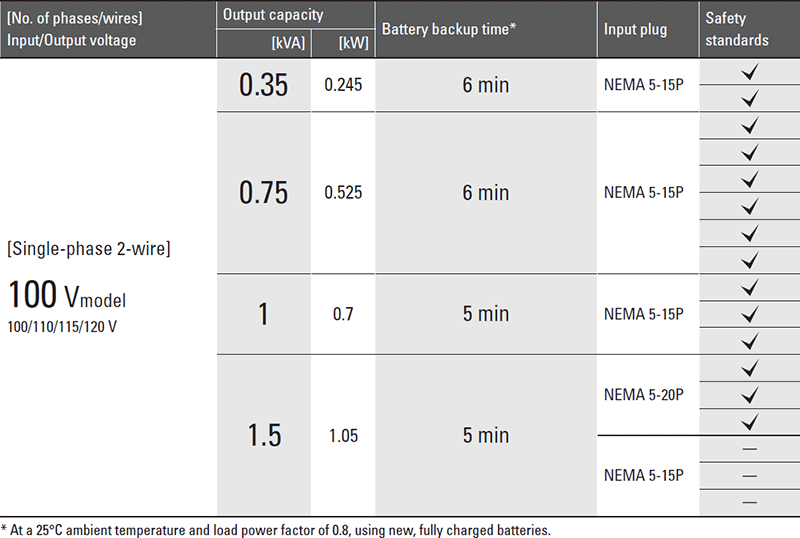800x538 pixels.
Task: Click the 0.245 kW value
Action: (x=343, y=85)
